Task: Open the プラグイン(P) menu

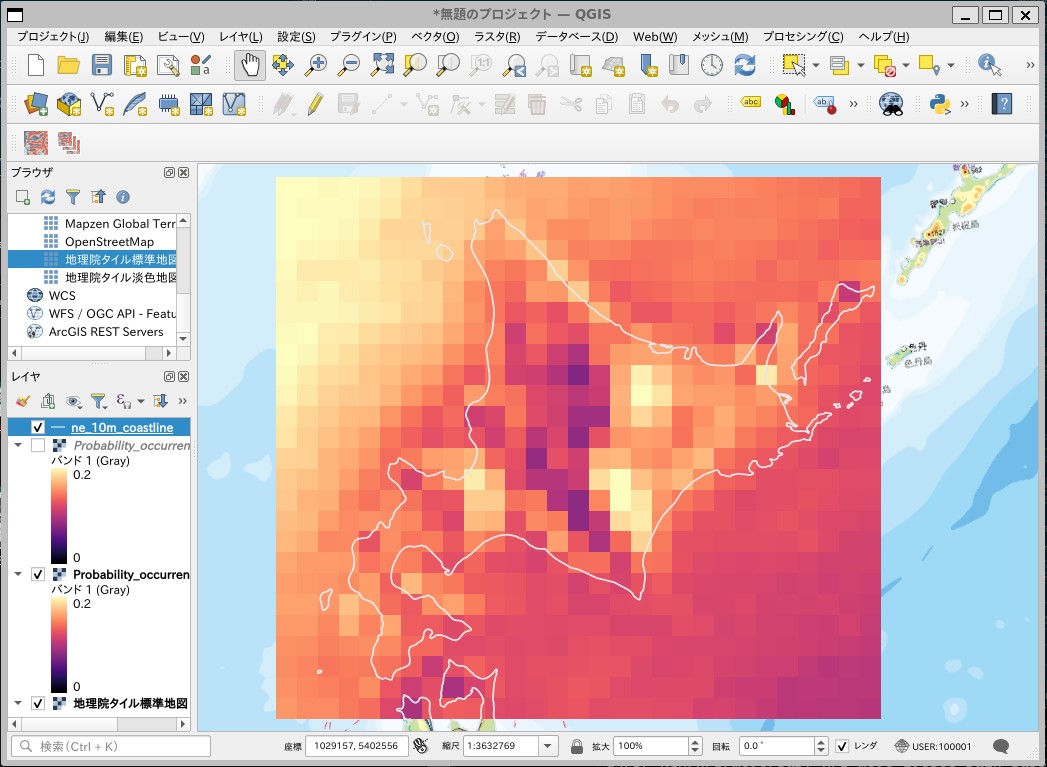Action: click(362, 37)
